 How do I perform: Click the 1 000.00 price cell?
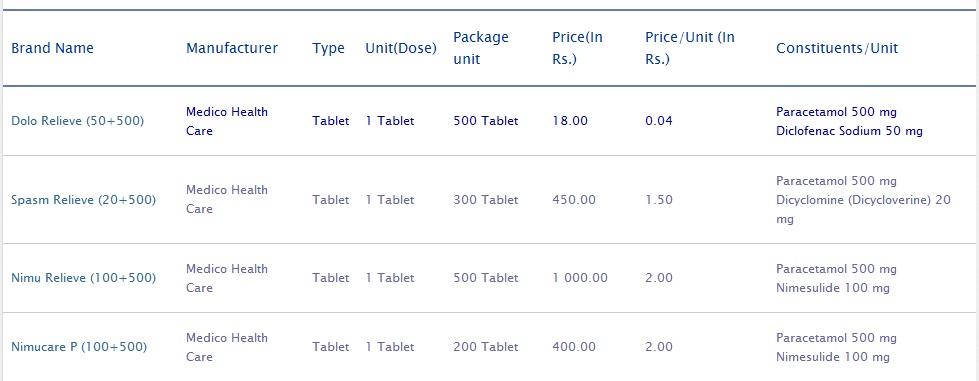(x=580, y=278)
